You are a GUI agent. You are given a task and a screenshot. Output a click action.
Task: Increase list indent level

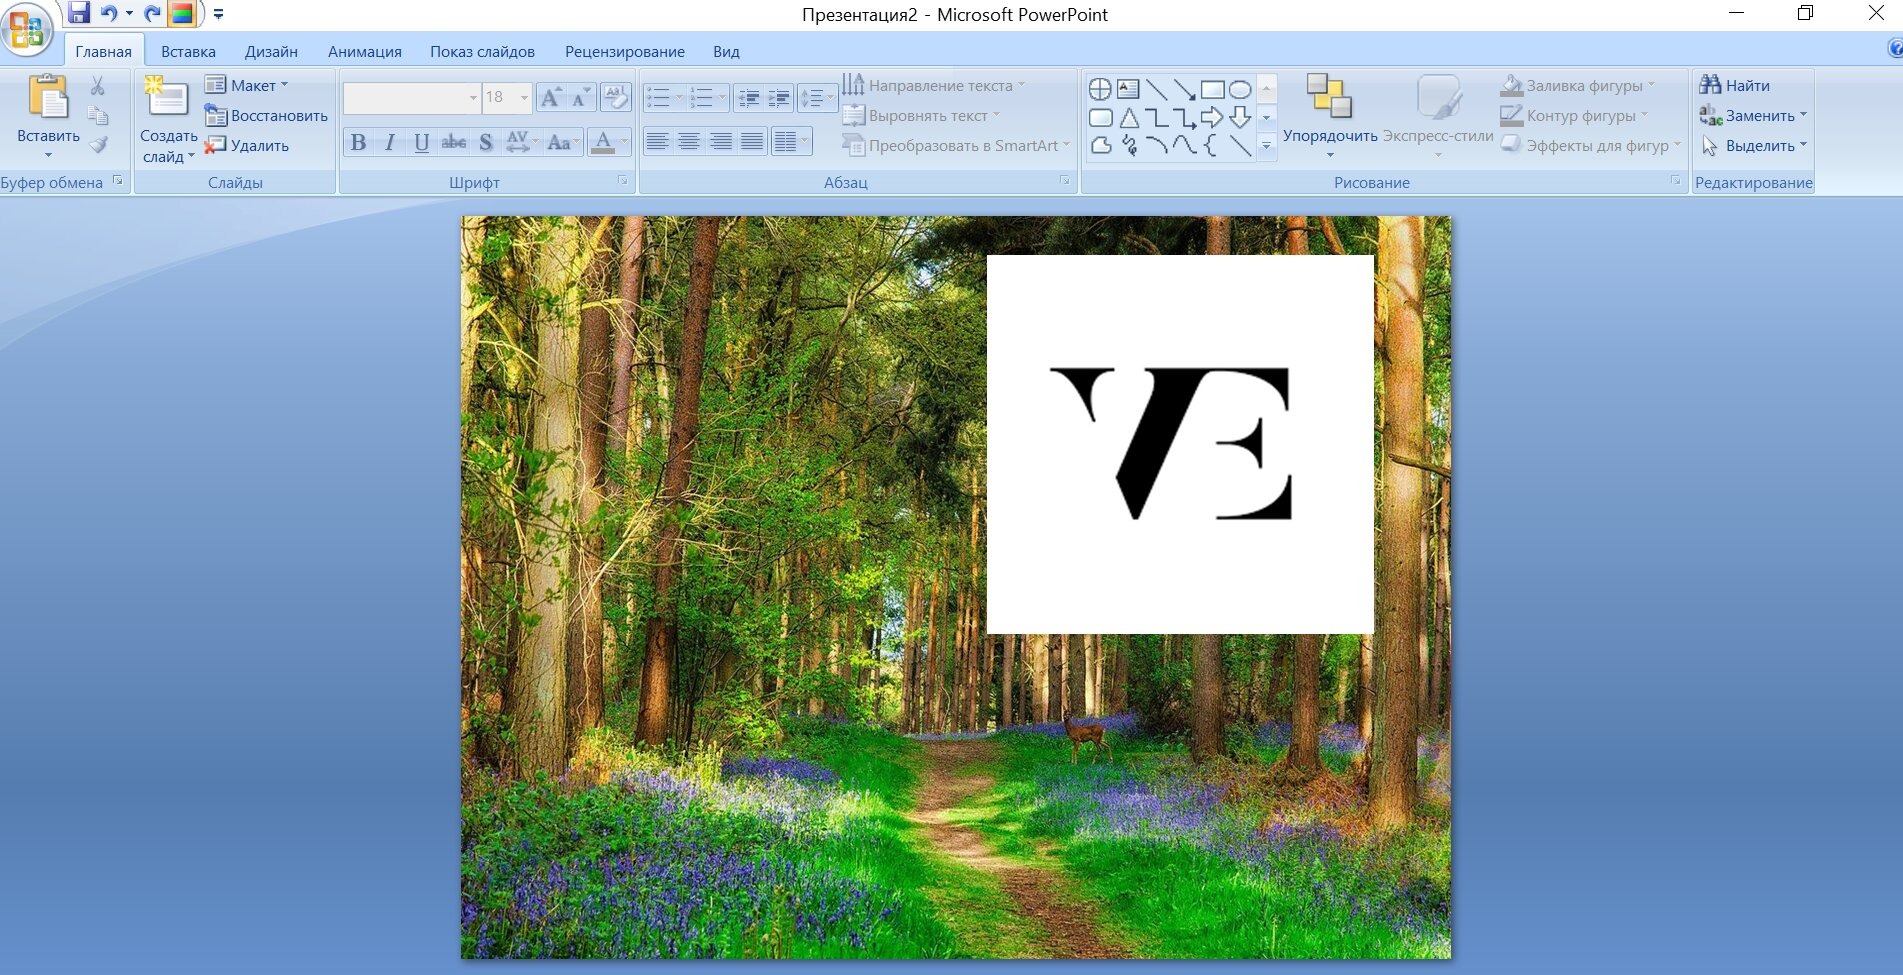(779, 97)
